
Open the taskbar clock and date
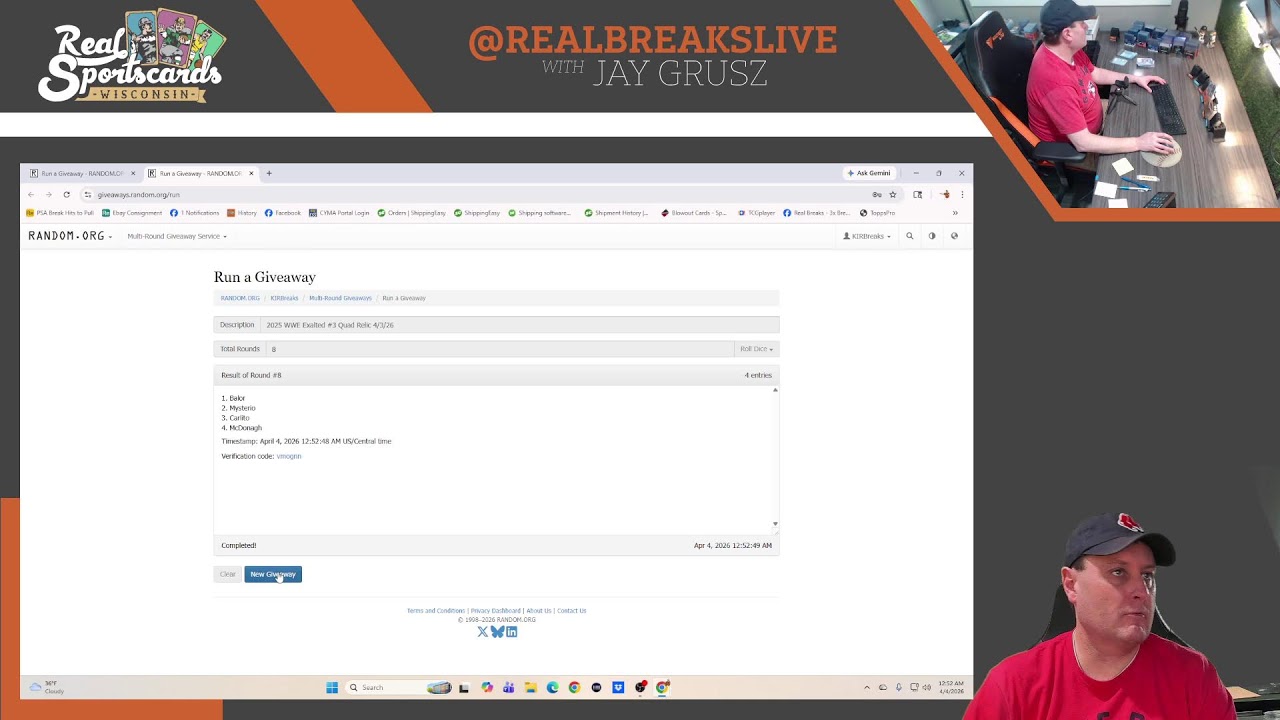(951, 687)
